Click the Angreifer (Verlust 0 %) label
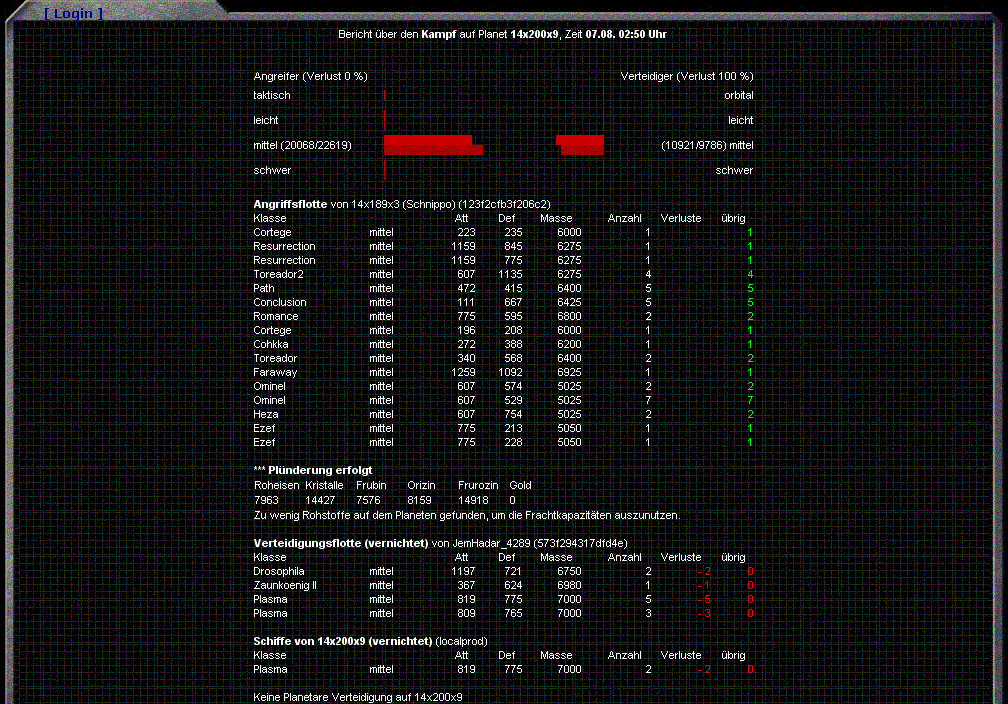Screen dimensions: 1008x704 click(310, 76)
